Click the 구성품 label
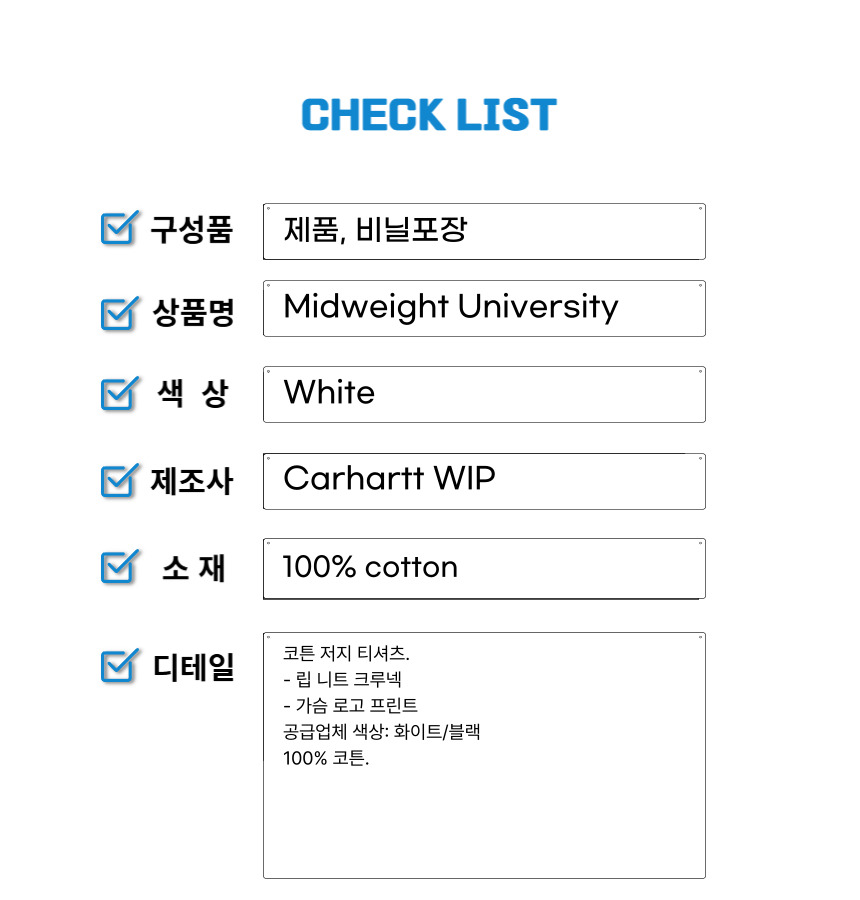Image resolution: width=860 pixels, height=900 pixels. pos(191,230)
